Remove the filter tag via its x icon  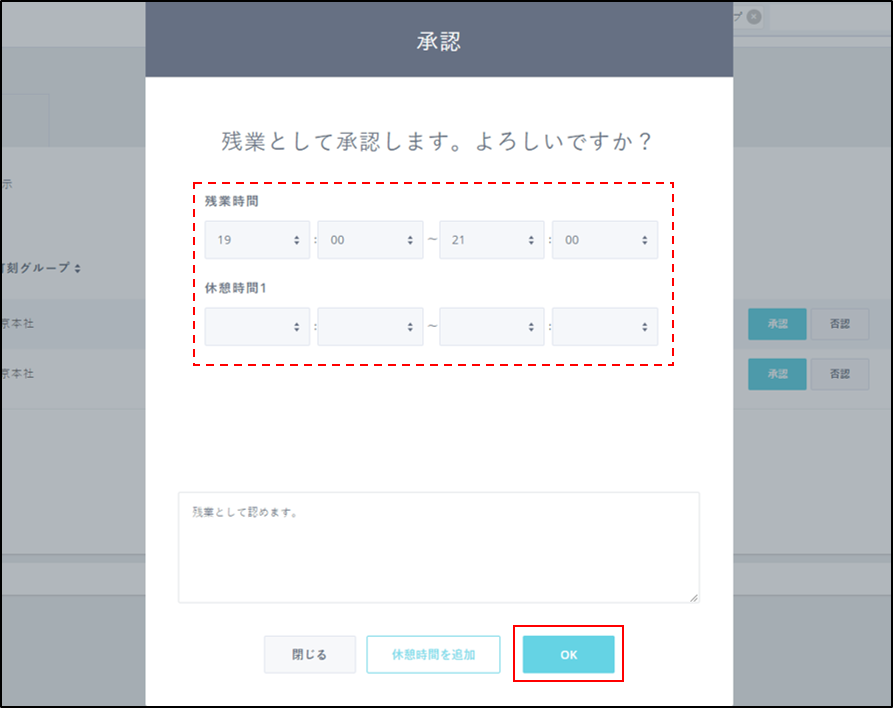coord(753,16)
